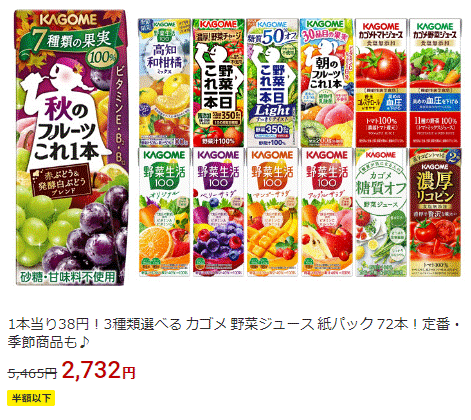471x420 pixels.
Task: Select the 濃厚リコピン dark red carton
Action: pos(435,212)
